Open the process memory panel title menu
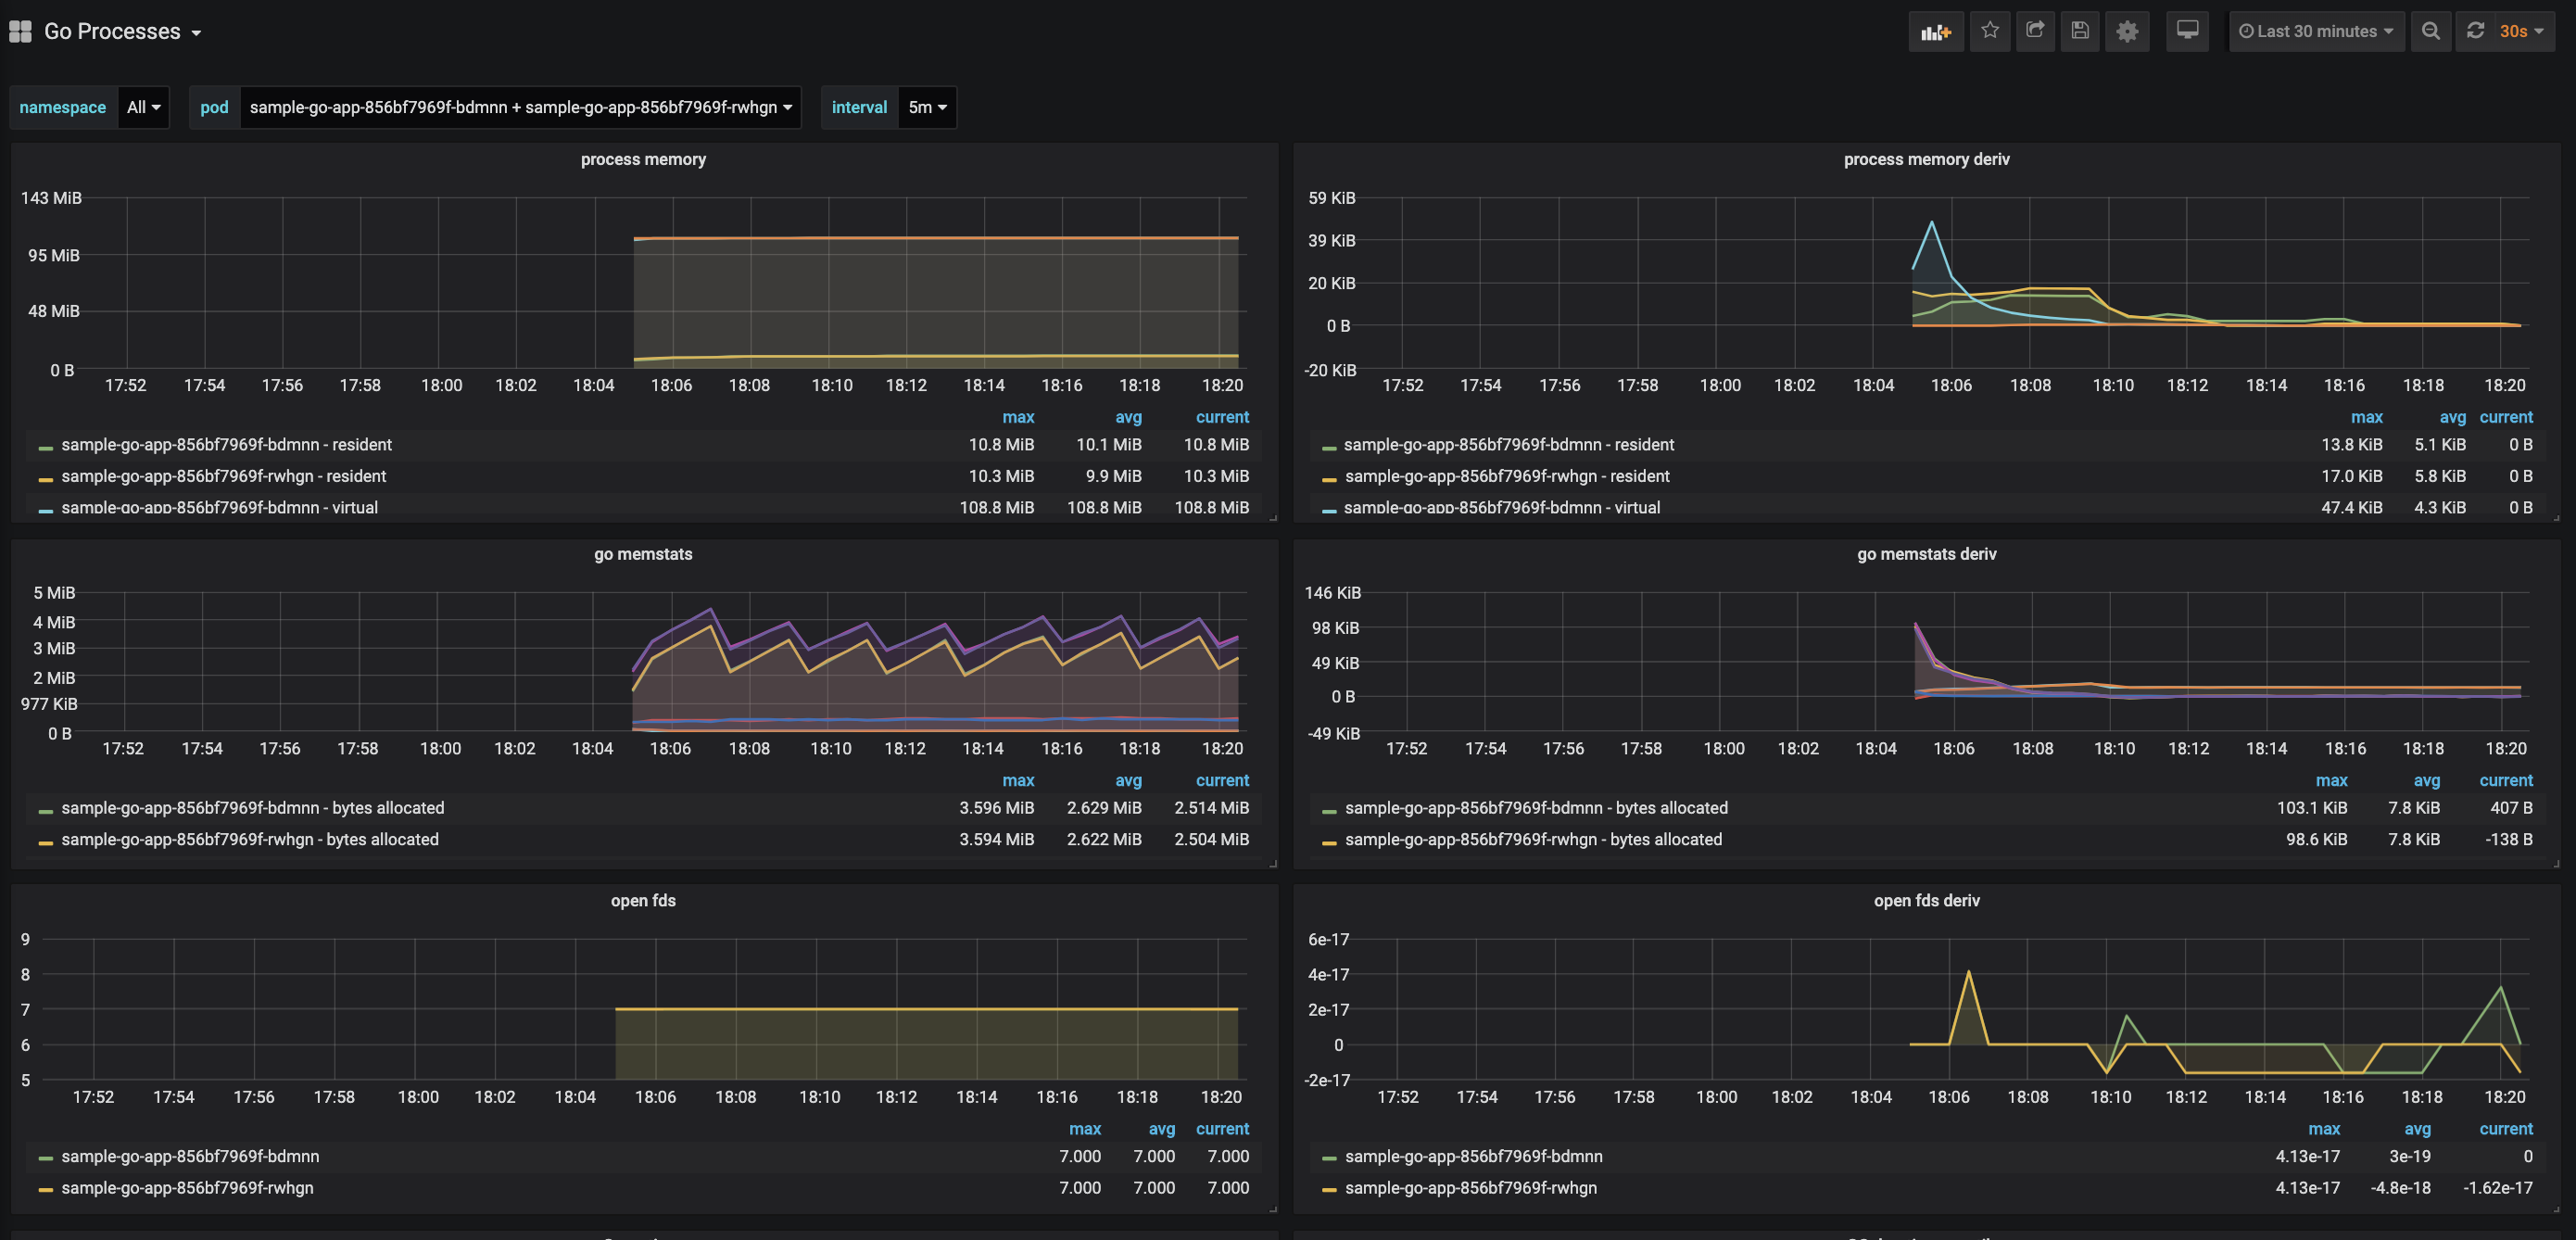Viewport: 2576px width, 1240px height. pos(643,159)
